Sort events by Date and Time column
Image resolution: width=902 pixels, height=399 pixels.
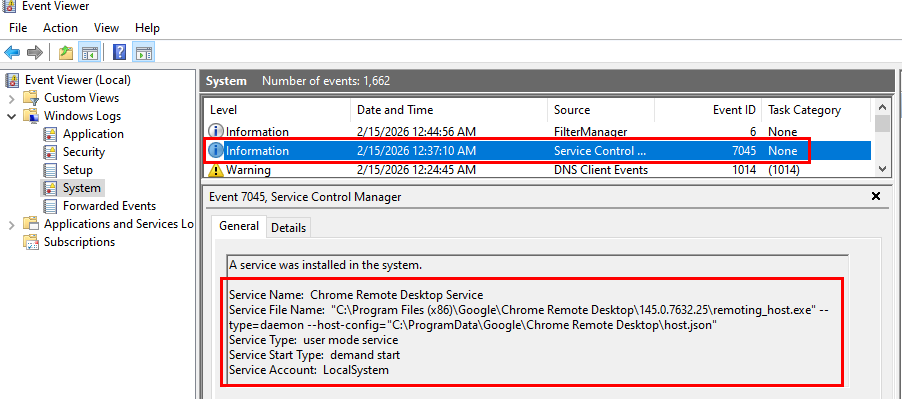pyautogui.click(x=449, y=110)
